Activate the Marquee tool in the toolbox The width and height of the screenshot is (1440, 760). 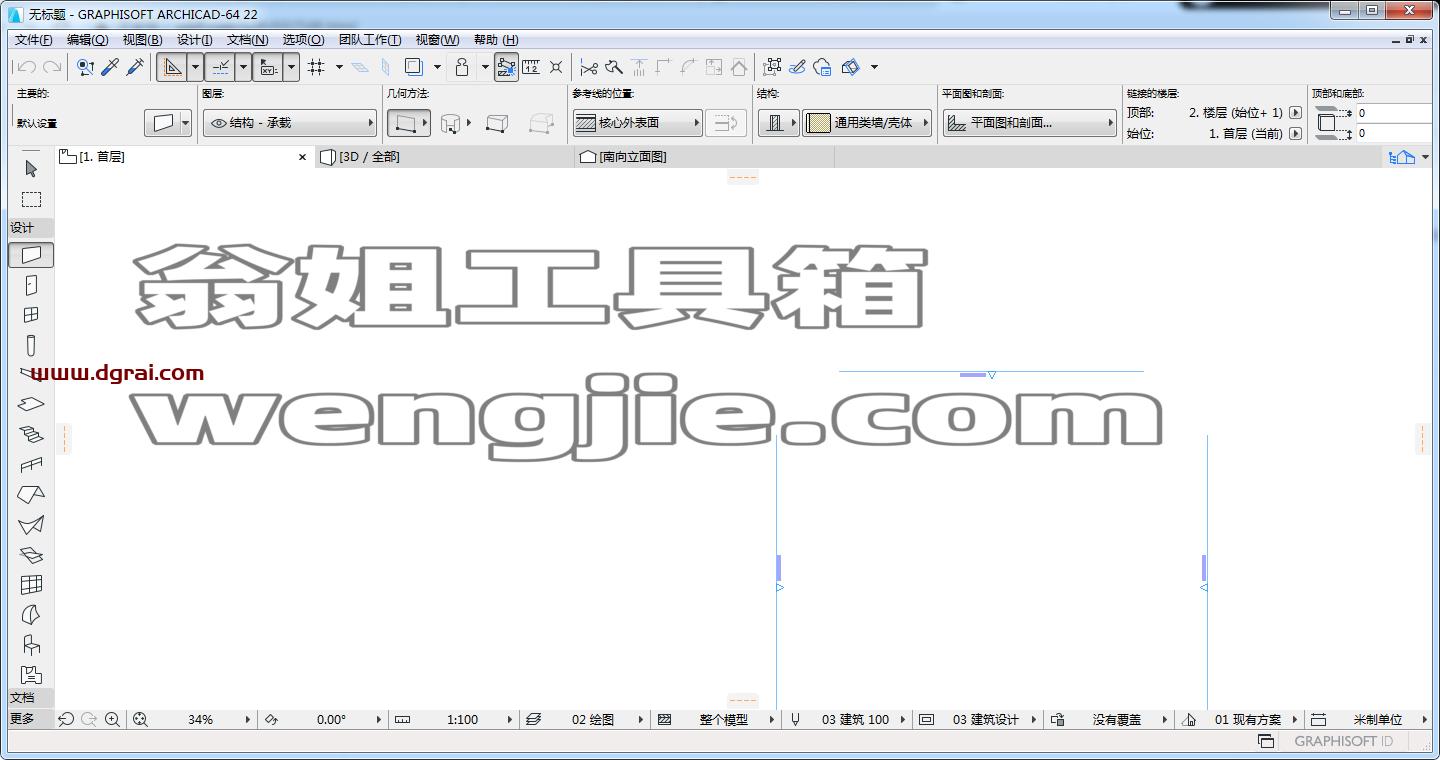coord(31,199)
